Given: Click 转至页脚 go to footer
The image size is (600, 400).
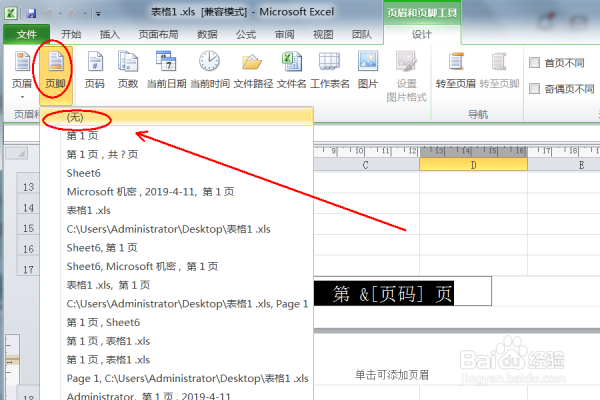Looking at the screenshot, I should [499, 70].
